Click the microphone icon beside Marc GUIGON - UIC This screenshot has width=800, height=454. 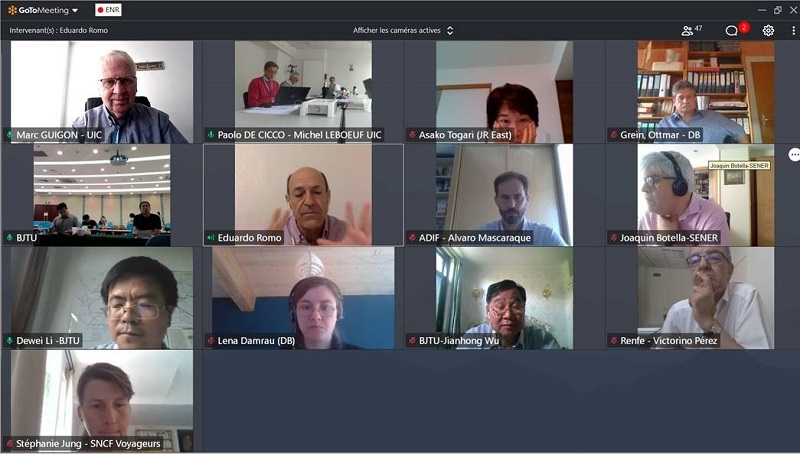click(9, 135)
